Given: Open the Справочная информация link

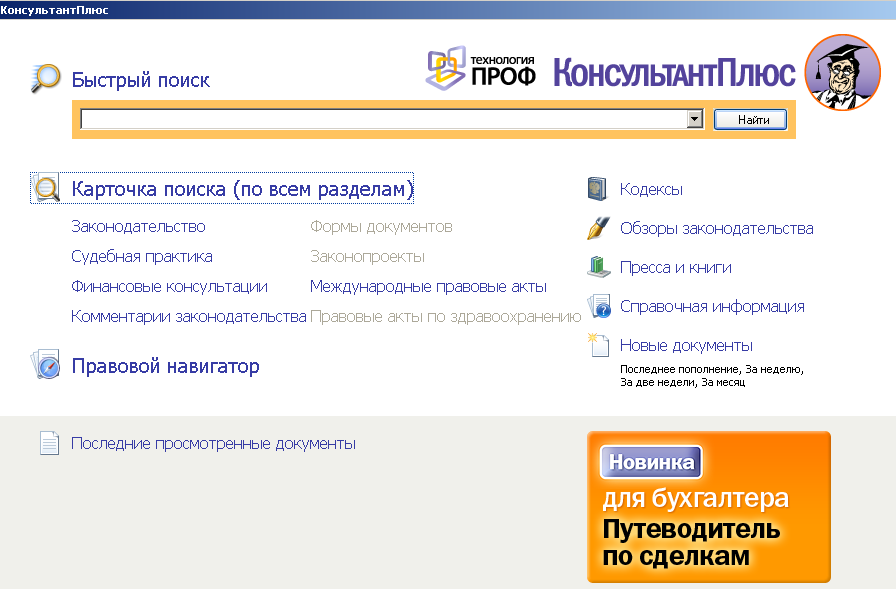Looking at the screenshot, I should tap(712, 306).
